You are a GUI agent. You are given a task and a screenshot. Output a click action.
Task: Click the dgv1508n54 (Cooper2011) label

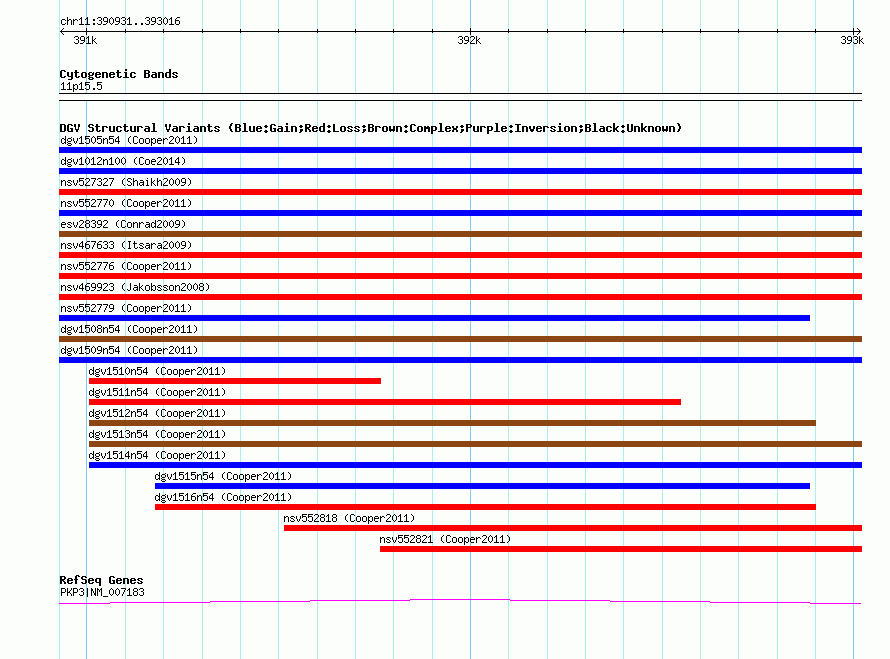tap(129, 329)
